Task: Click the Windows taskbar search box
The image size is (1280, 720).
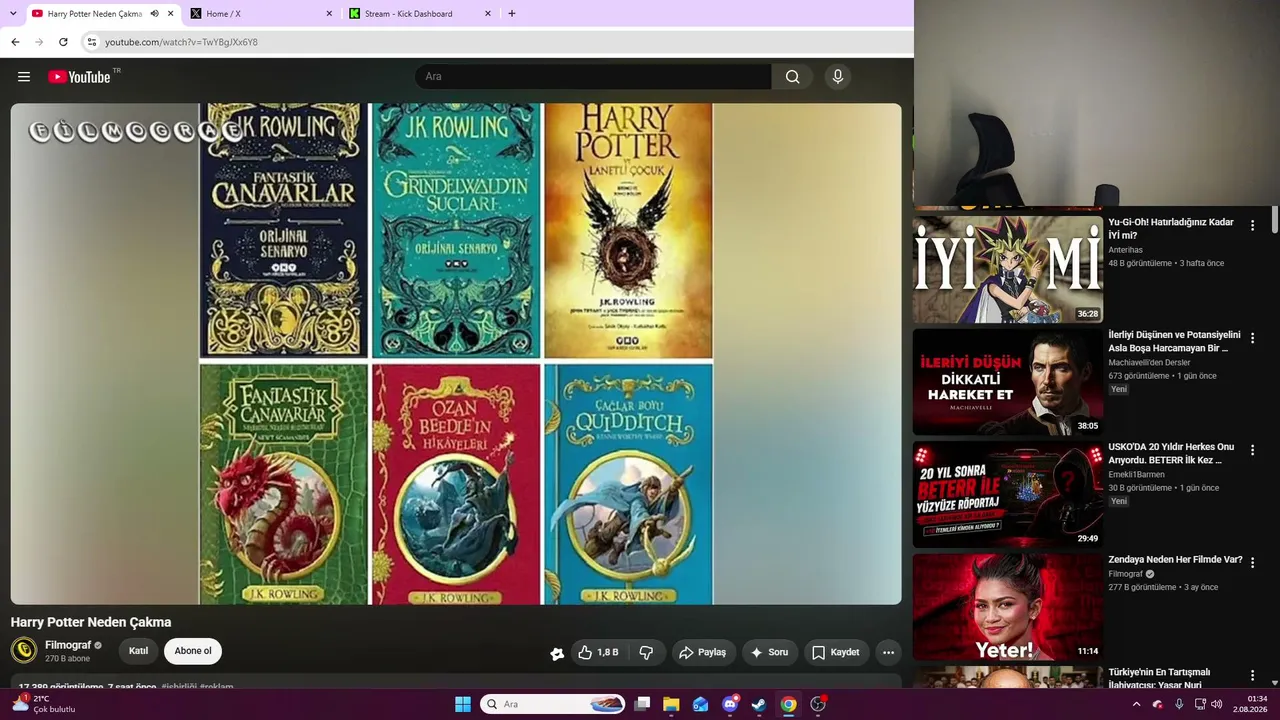Action: tap(553, 704)
